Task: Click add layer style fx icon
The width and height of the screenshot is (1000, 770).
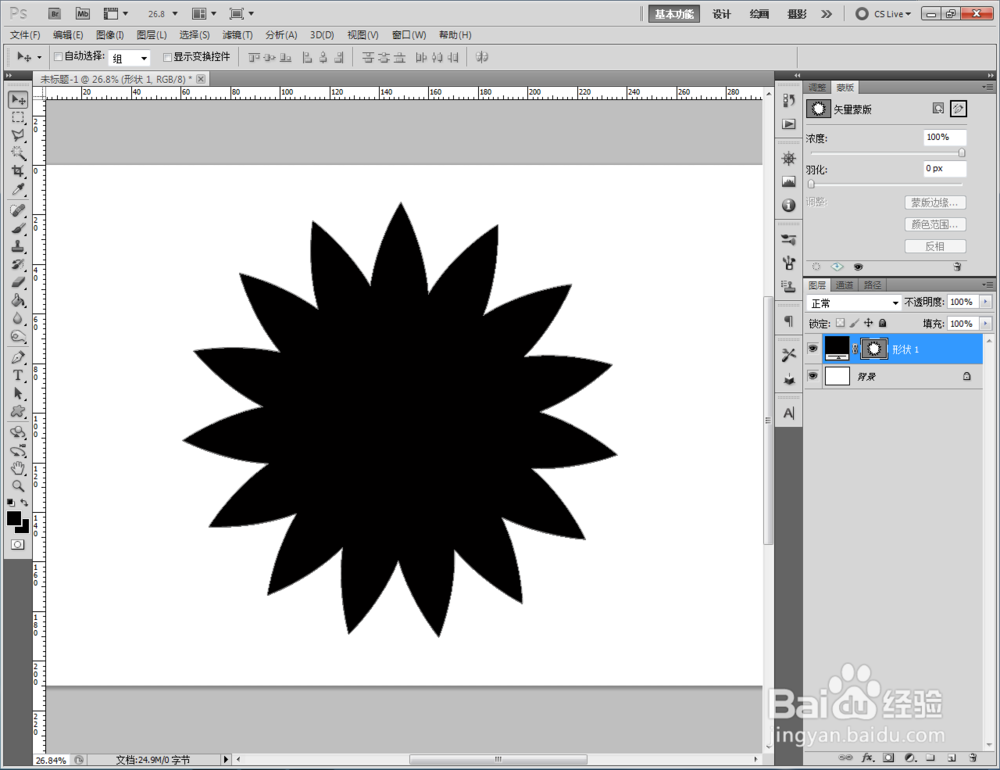Action: click(x=867, y=758)
